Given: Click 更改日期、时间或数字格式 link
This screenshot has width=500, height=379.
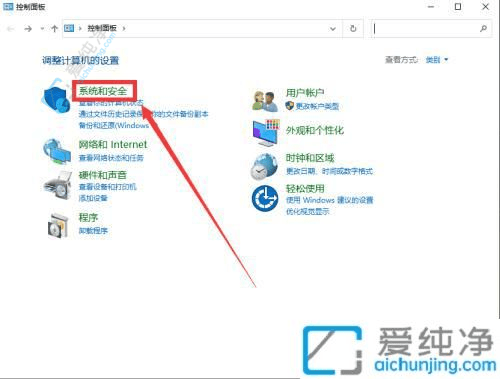Looking at the screenshot, I should click(x=329, y=171).
